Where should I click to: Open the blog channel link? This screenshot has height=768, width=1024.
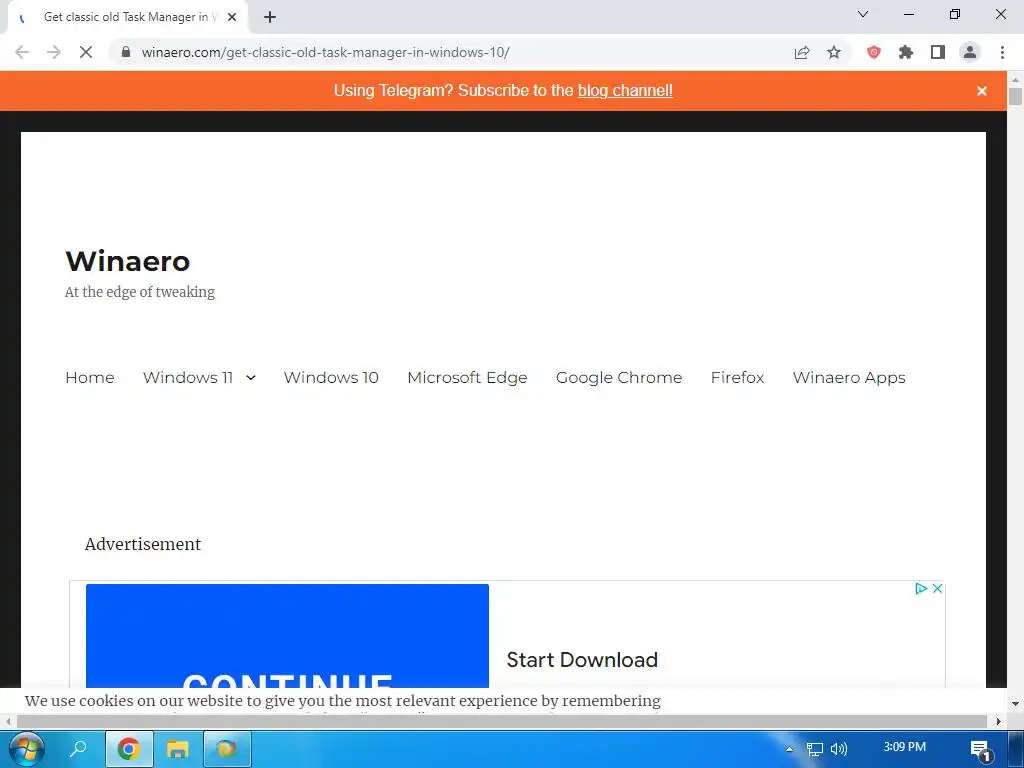click(625, 91)
